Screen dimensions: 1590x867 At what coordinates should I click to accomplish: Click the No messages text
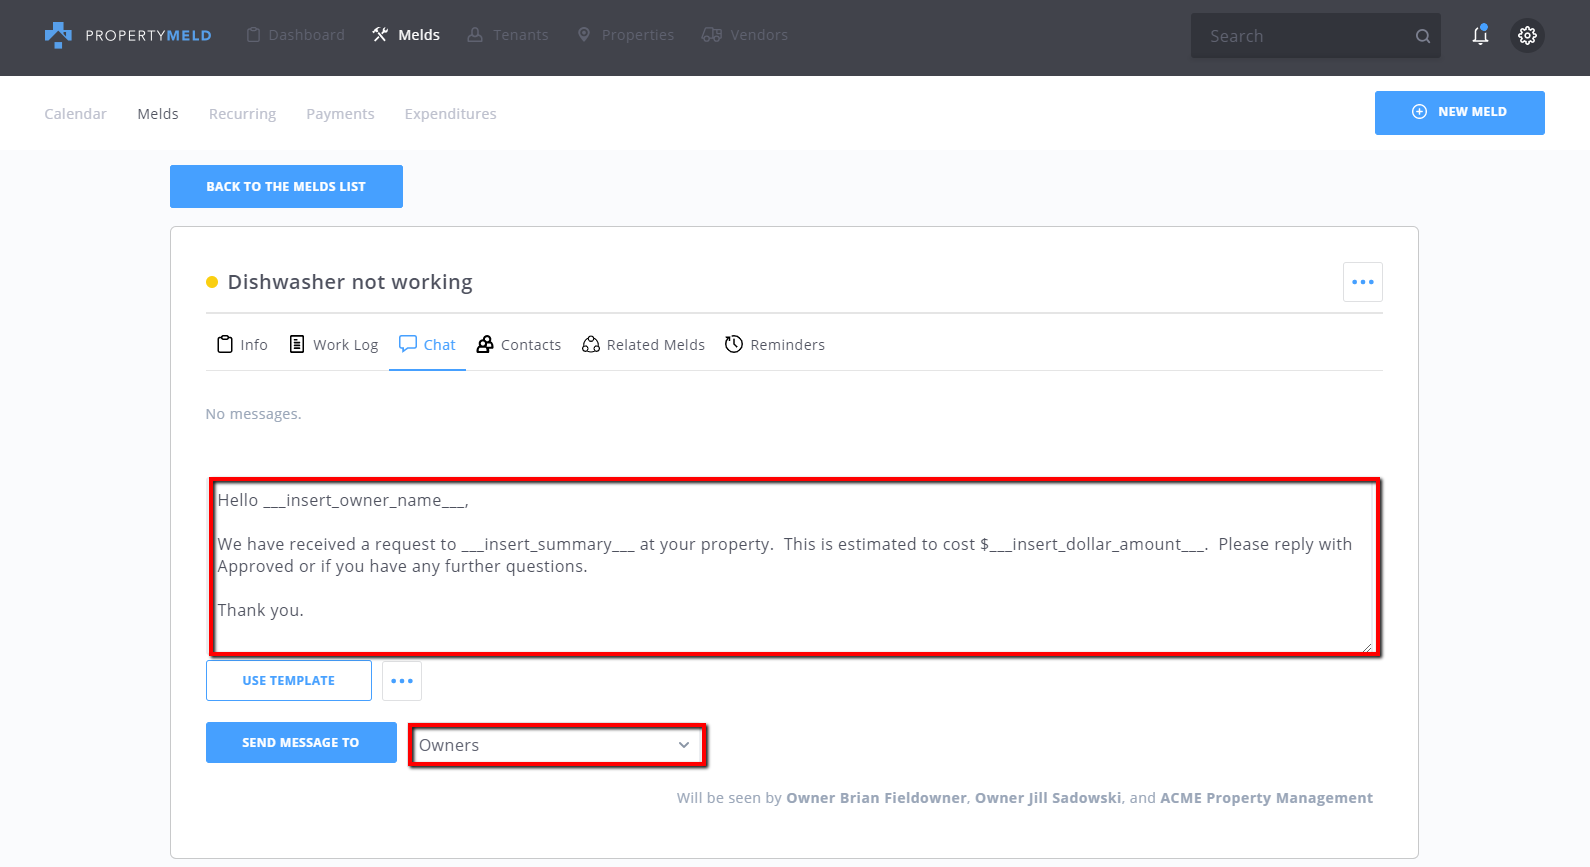click(x=253, y=414)
